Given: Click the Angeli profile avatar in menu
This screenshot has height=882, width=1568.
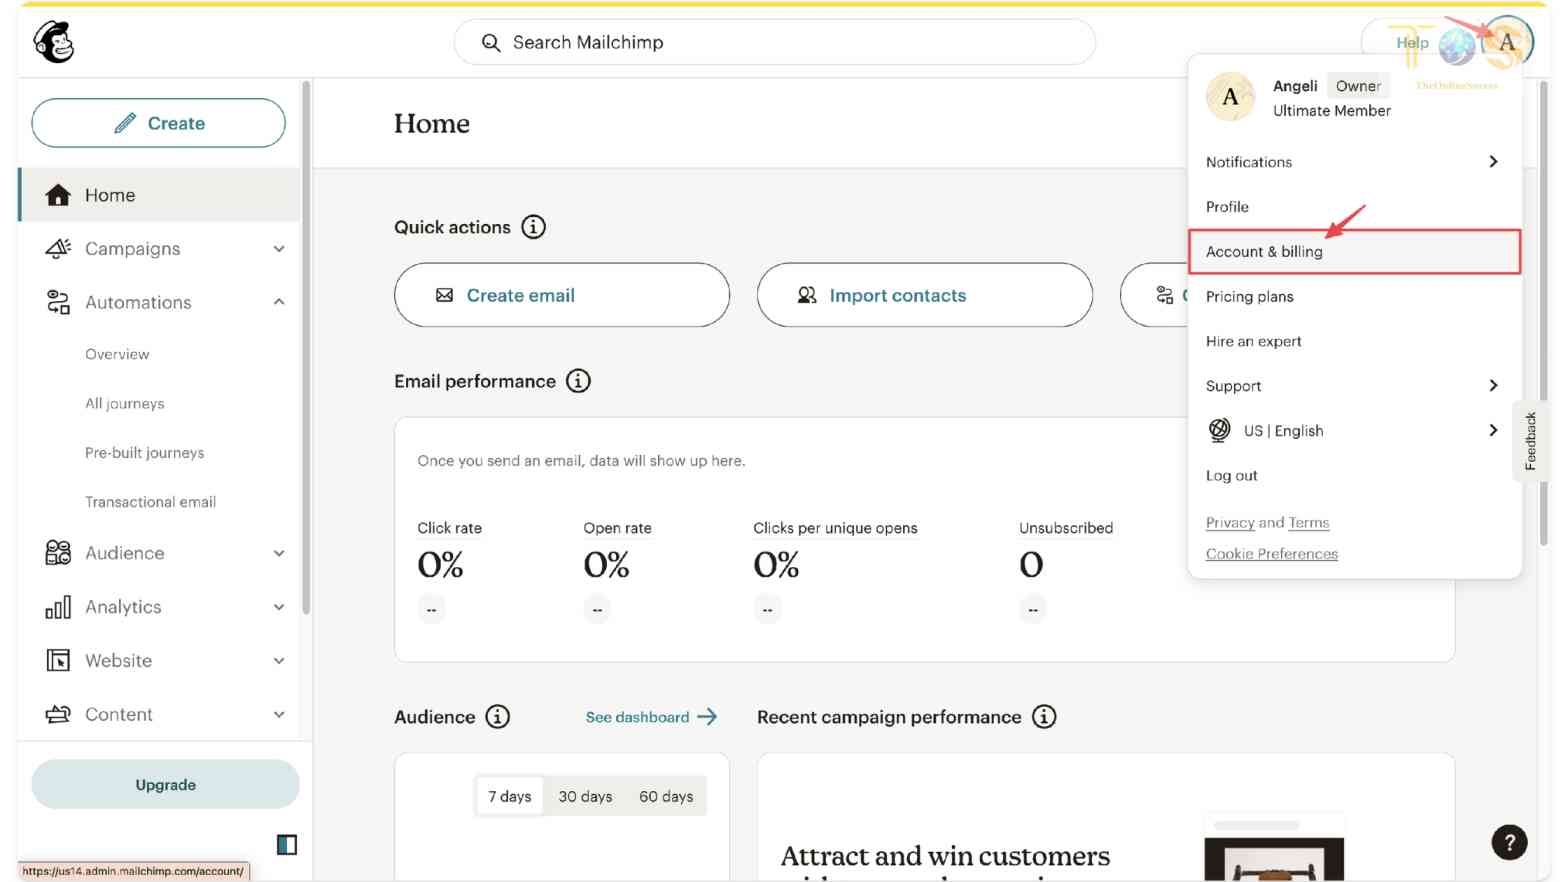Looking at the screenshot, I should click(x=1231, y=97).
